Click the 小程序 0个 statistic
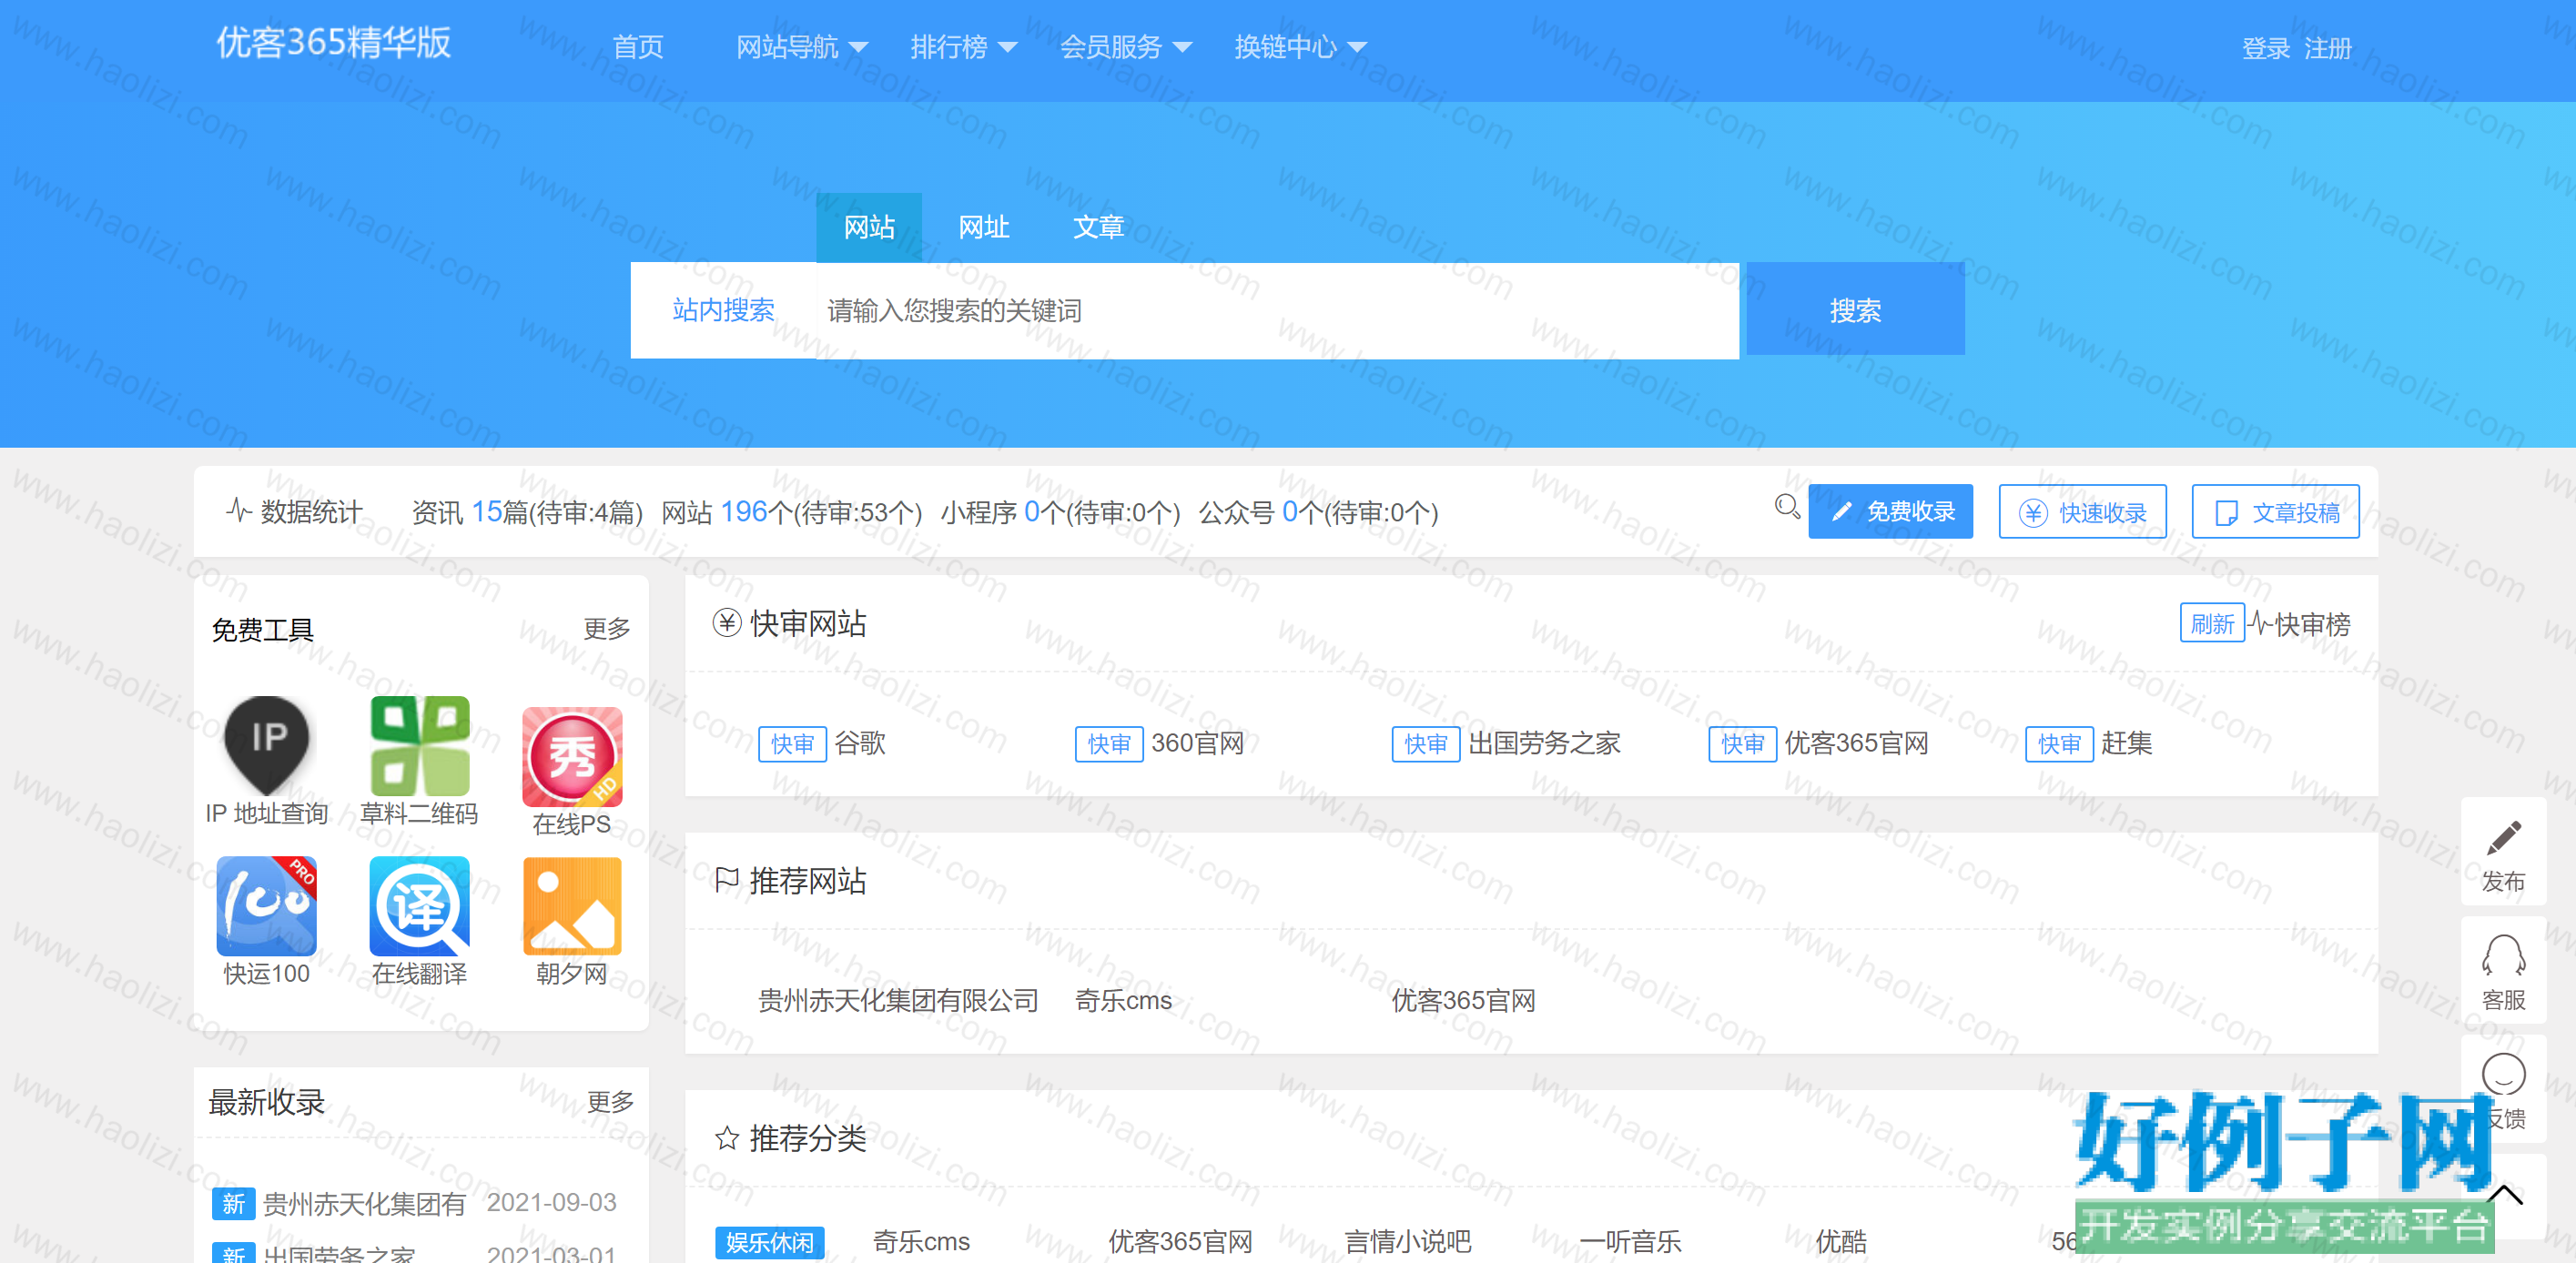Viewport: 2576px width, 1263px height. [1060, 512]
